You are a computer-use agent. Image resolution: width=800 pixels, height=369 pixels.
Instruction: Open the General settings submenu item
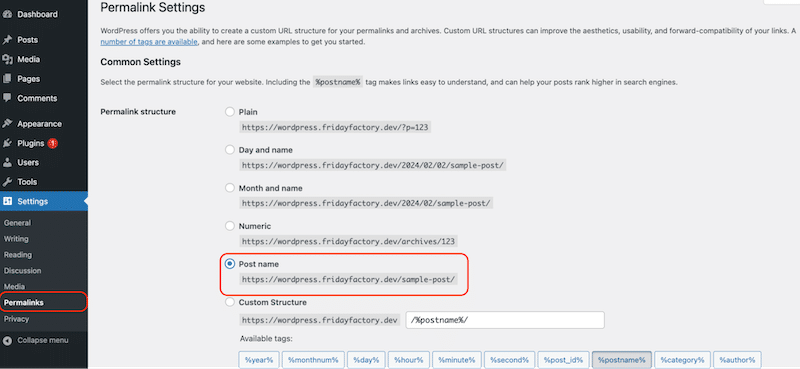[x=17, y=223]
